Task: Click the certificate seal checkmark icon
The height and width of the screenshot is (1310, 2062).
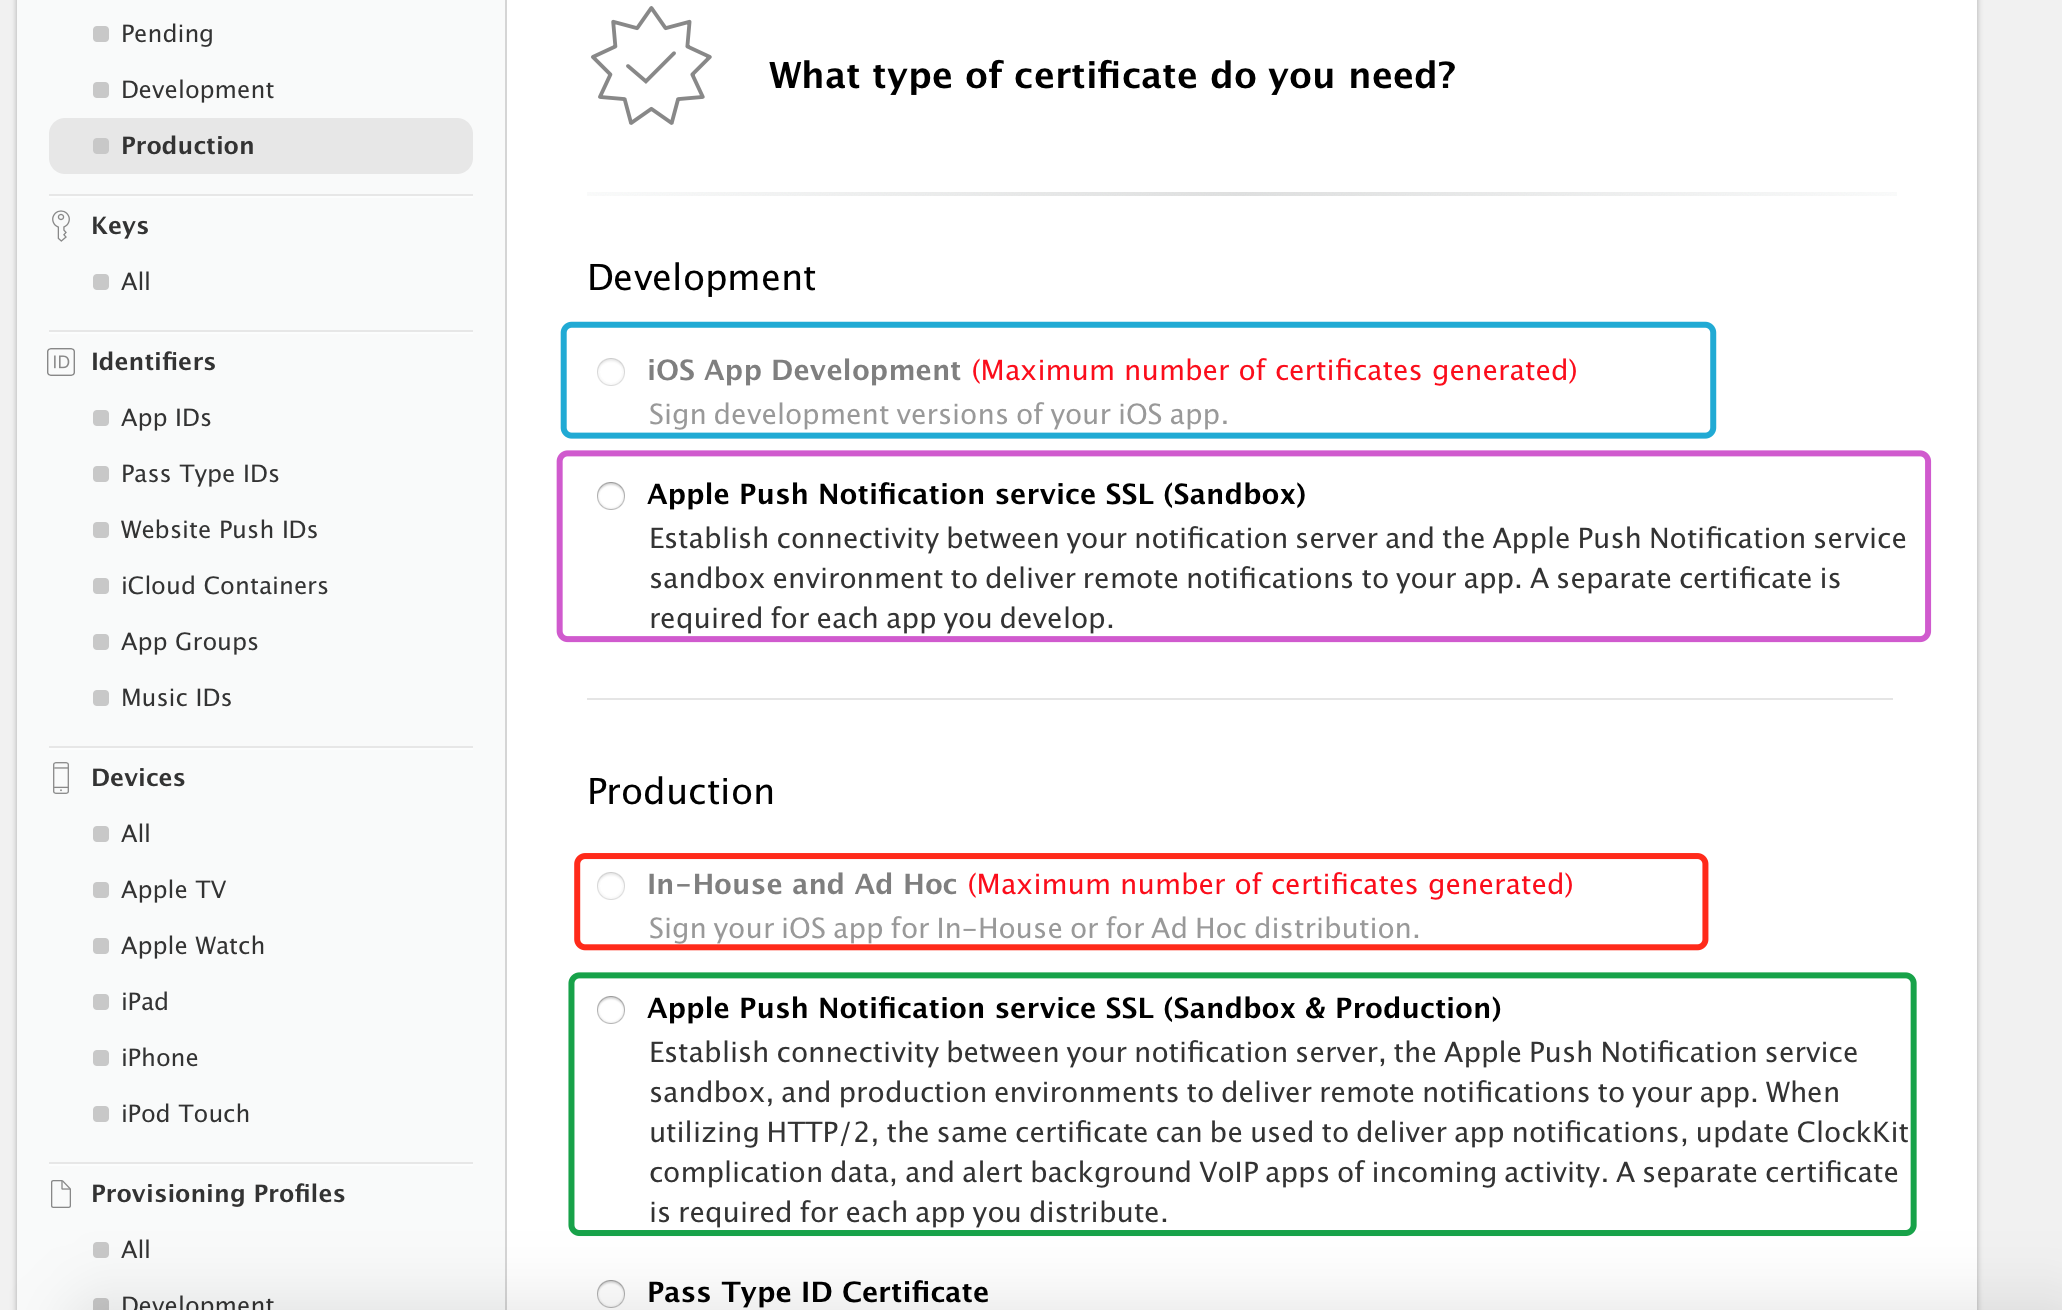Action: [x=651, y=68]
